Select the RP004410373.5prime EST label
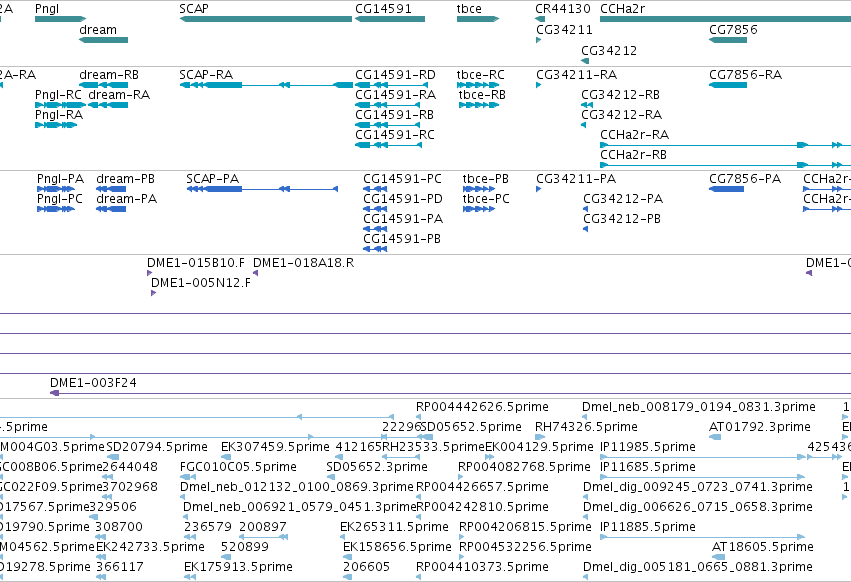The height and width of the screenshot is (582, 851). (482, 567)
